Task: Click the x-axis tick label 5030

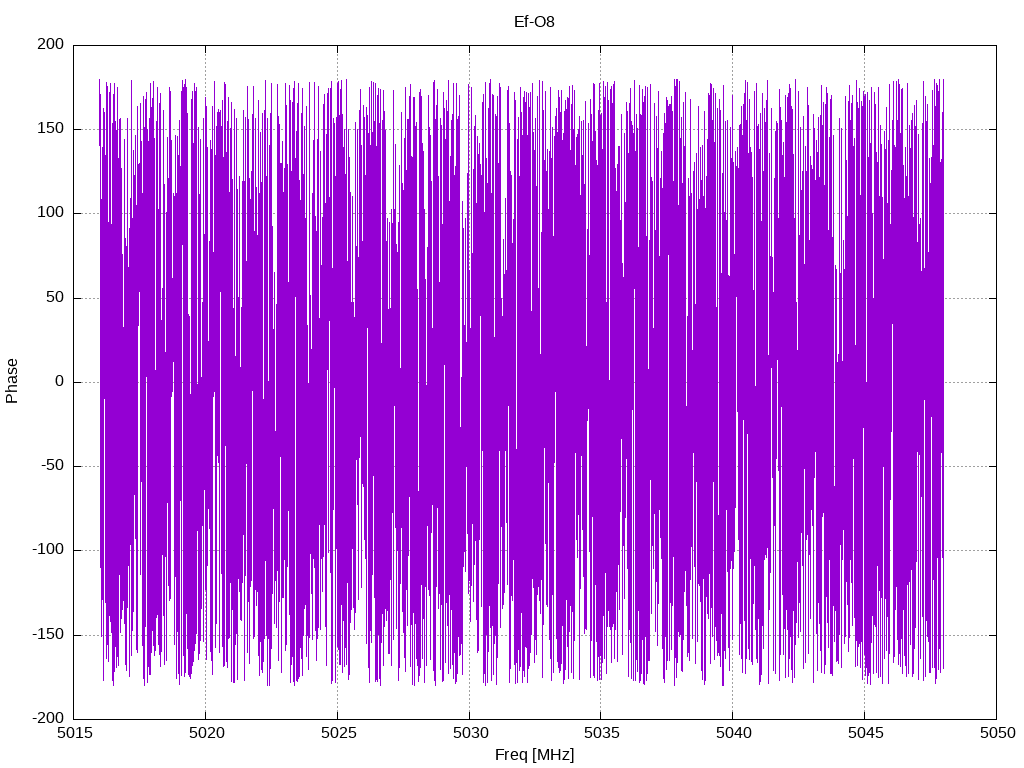Action: tap(470, 733)
